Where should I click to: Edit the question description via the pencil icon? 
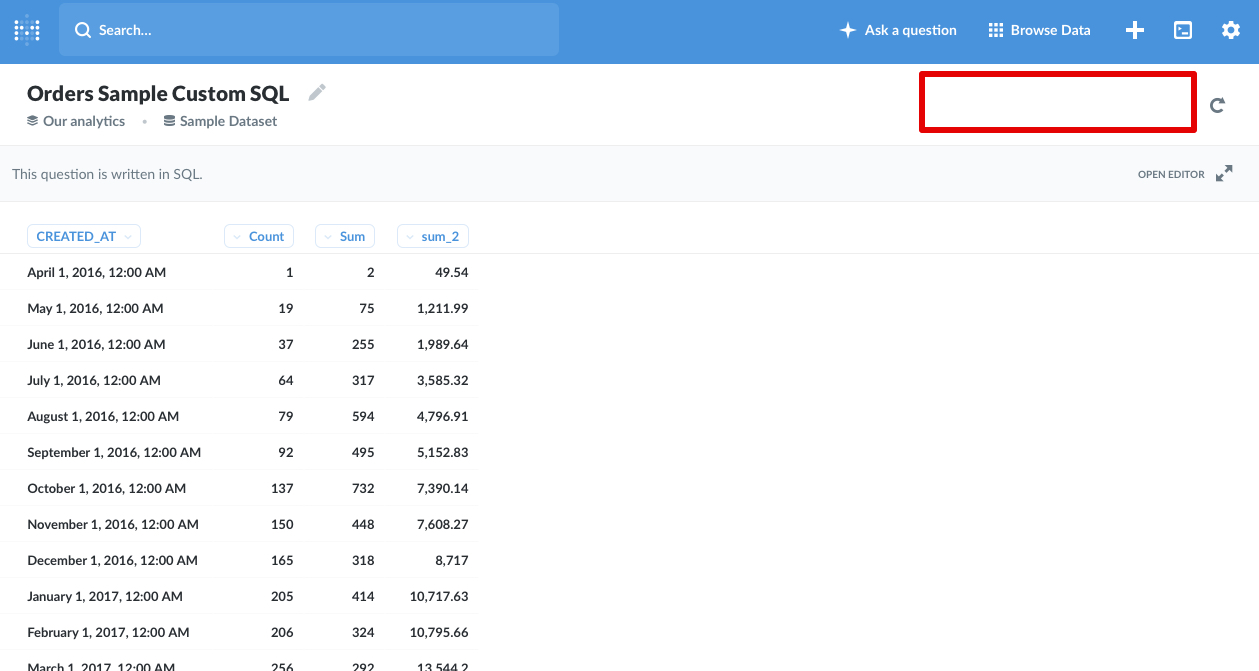click(x=317, y=91)
